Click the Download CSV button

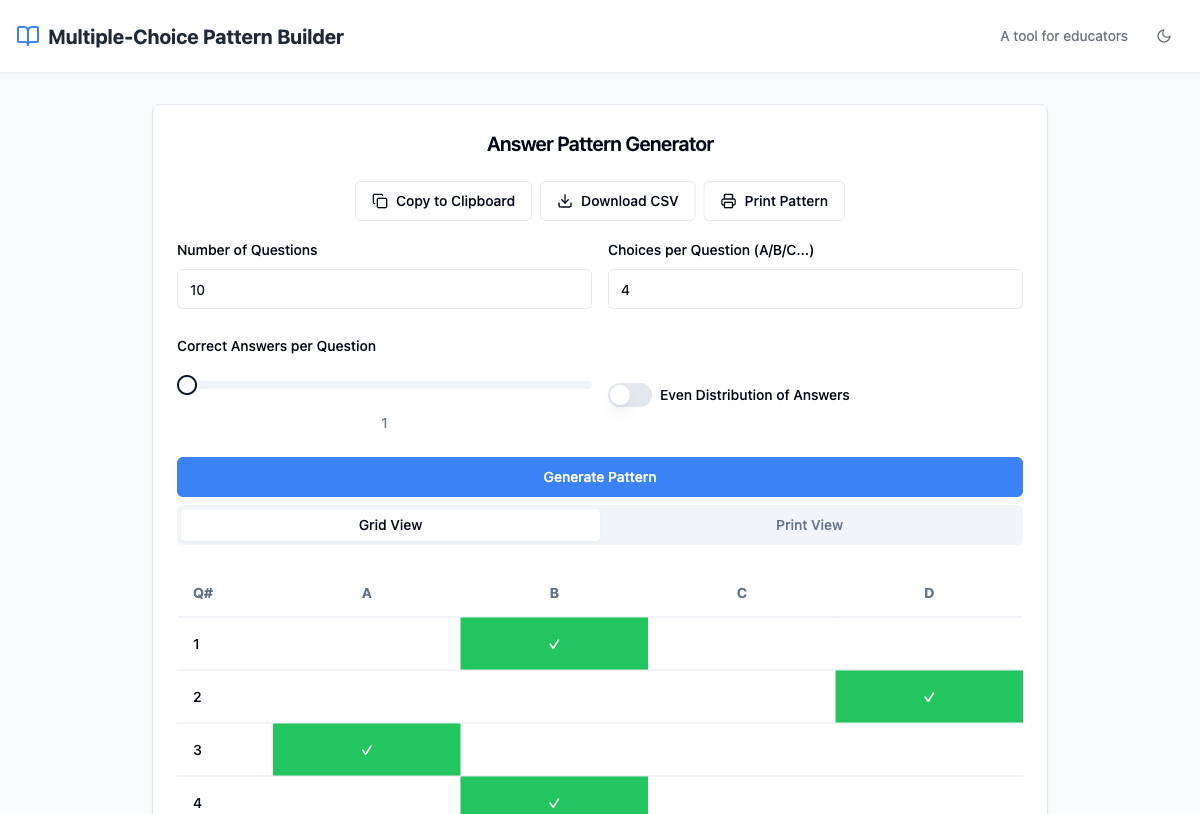click(x=617, y=201)
